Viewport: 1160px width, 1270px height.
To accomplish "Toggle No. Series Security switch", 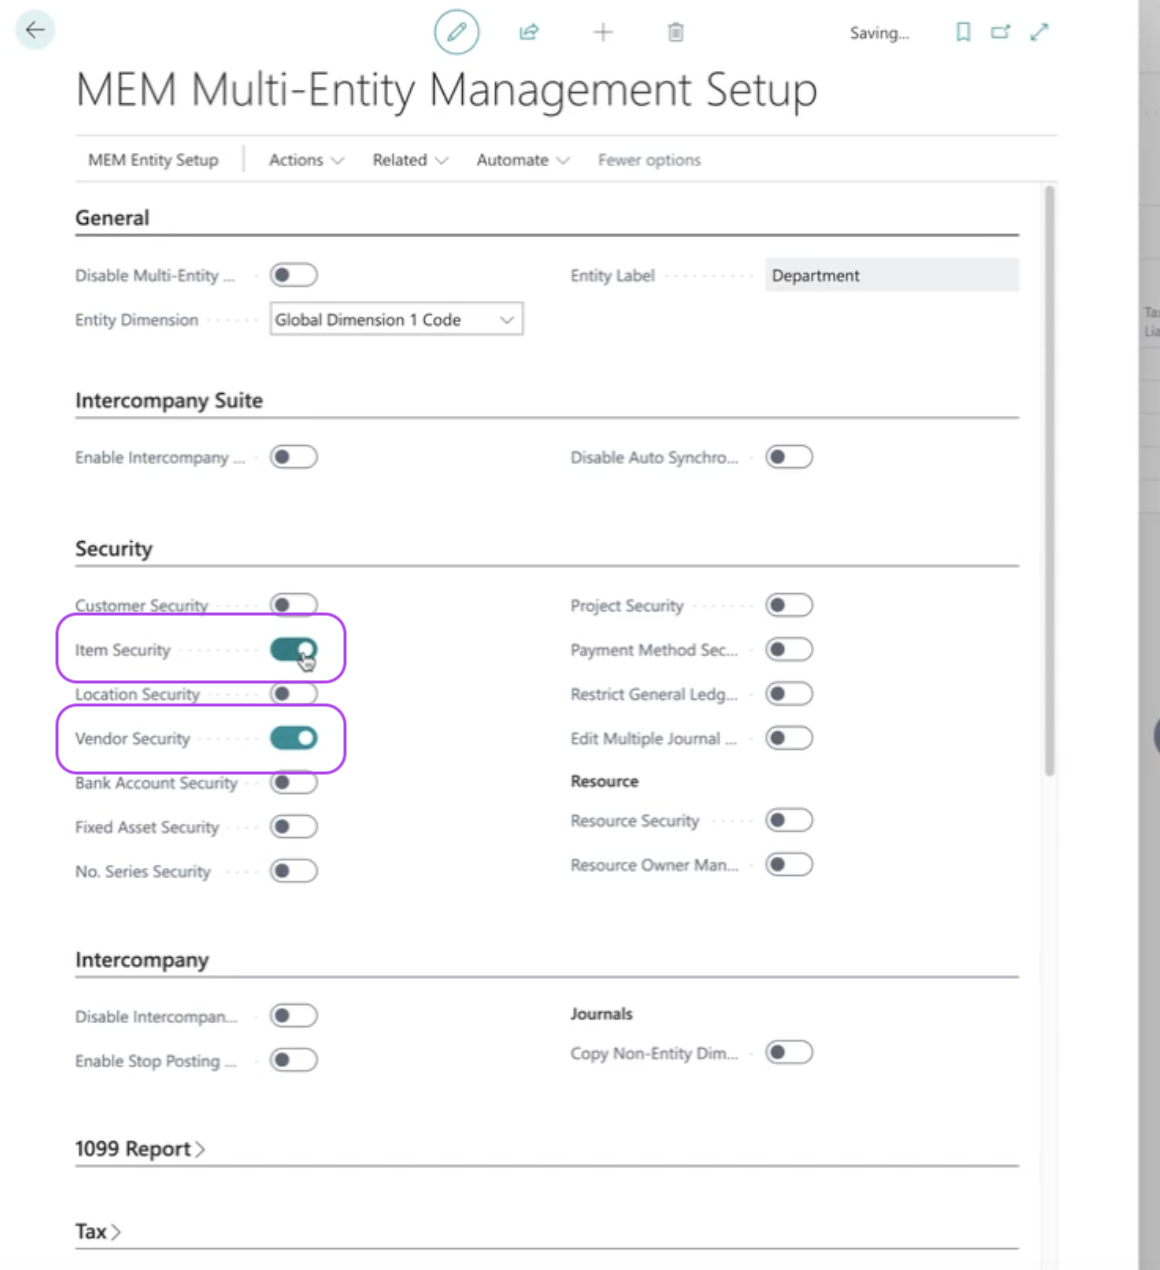I will click(x=294, y=871).
